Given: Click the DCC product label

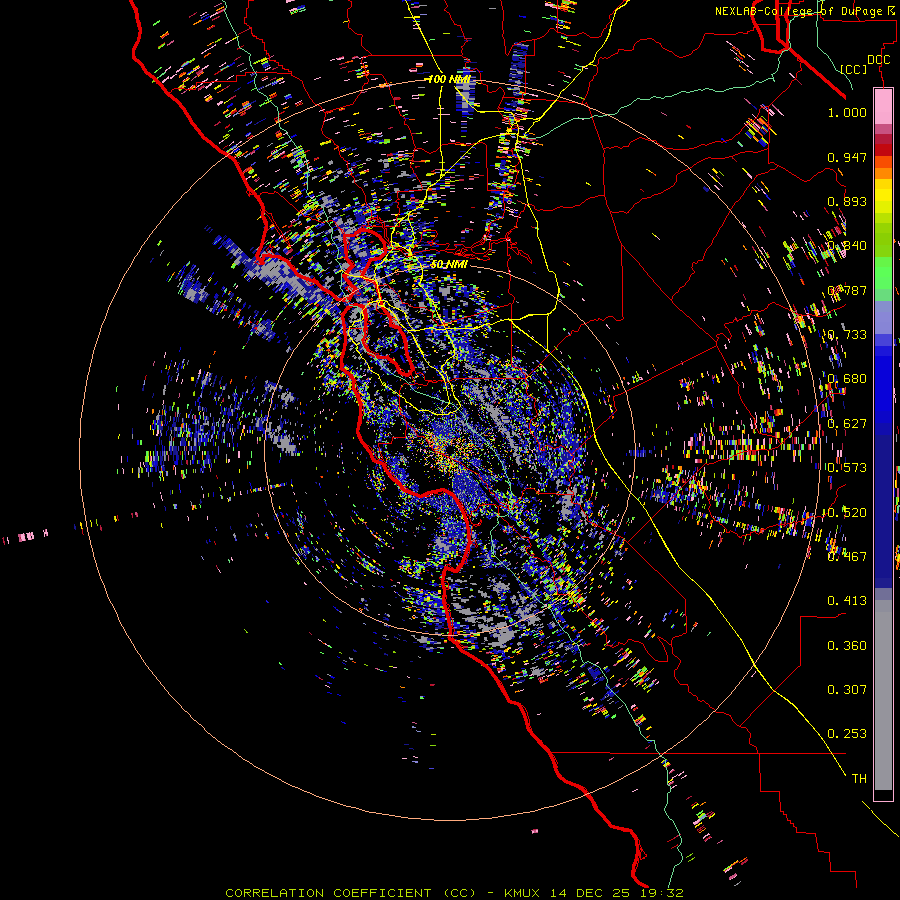Looking at the screenshot, I should point(878,60).
